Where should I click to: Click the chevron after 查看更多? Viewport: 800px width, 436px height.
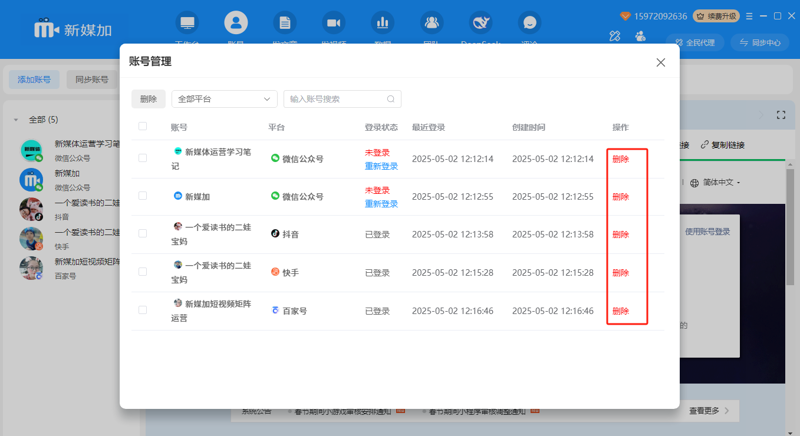pyautogui.click(x=727, y=411)
